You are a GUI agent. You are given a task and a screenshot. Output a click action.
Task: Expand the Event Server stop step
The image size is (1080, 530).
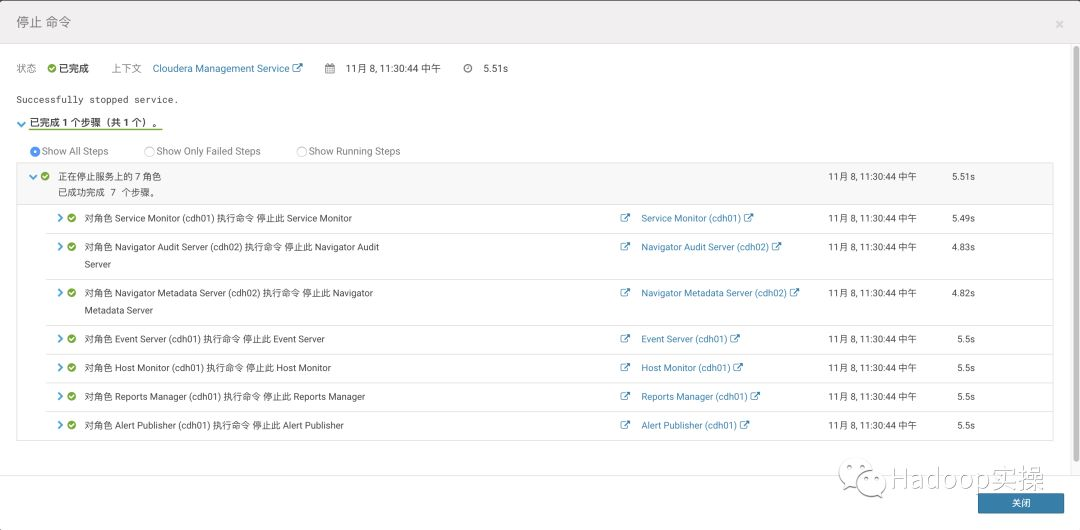coord(61,339)
